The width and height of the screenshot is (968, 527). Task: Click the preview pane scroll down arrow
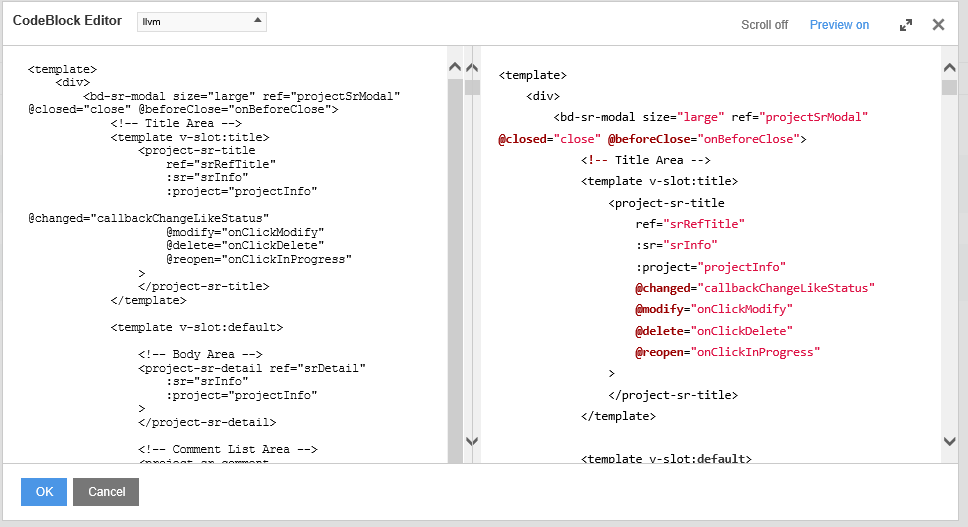(949, 441)
